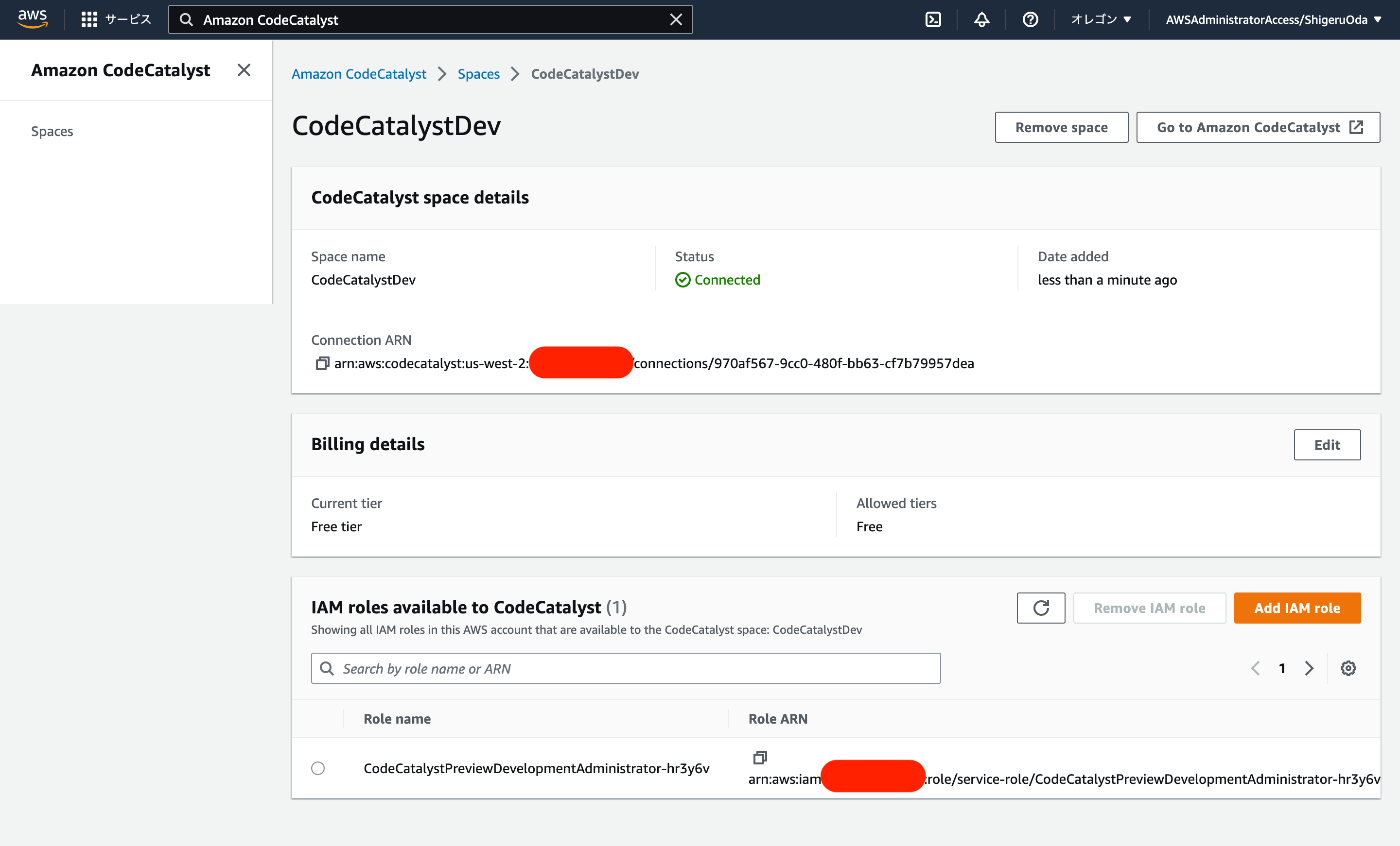Screen dimensions: 1400x846
Task: Click the Amazon CodeCatalyst sidebar title
Action: (x=121, y=70)
